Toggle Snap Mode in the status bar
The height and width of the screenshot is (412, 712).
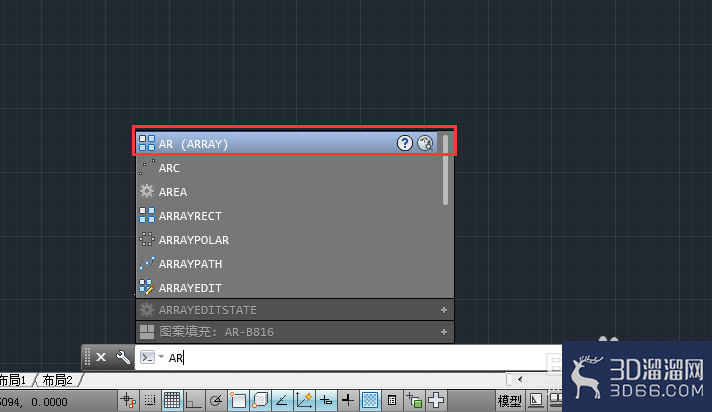tap(150, 401)
